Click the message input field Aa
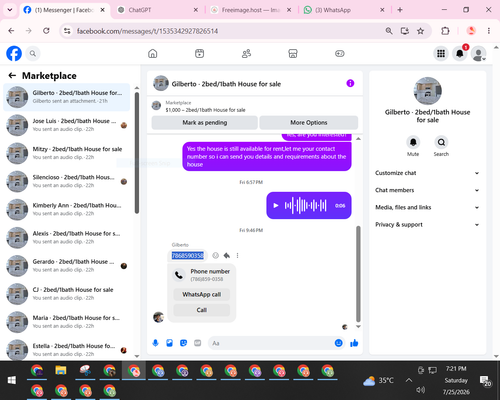Image resolution: width=500 pixels, height=400 pixels. click(x=270, y=343)
